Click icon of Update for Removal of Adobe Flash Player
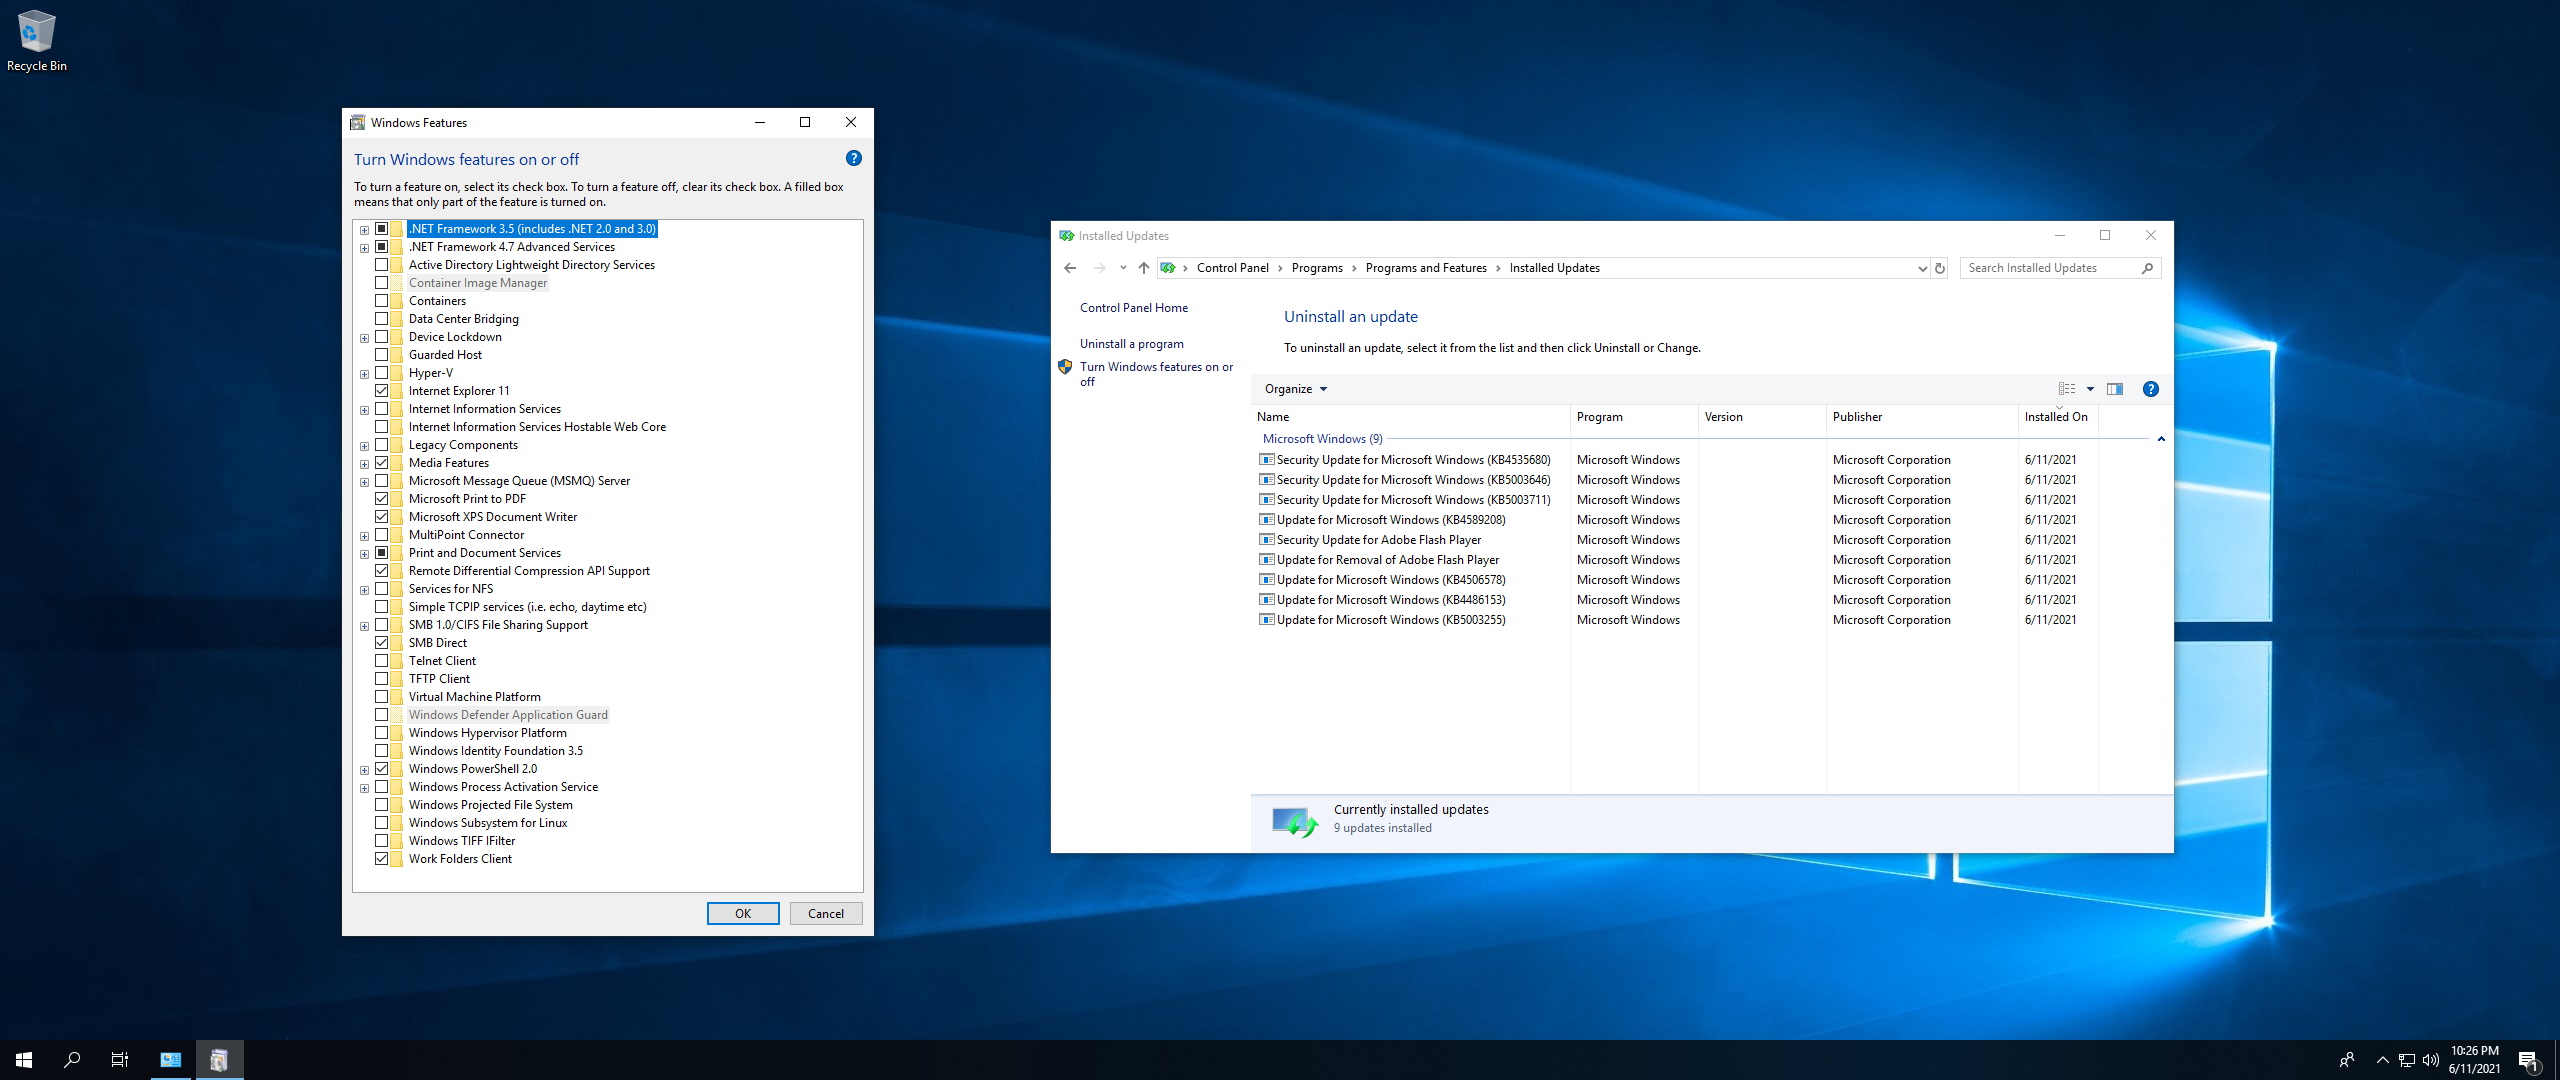The image size is (2560, 1080). 1266,560
